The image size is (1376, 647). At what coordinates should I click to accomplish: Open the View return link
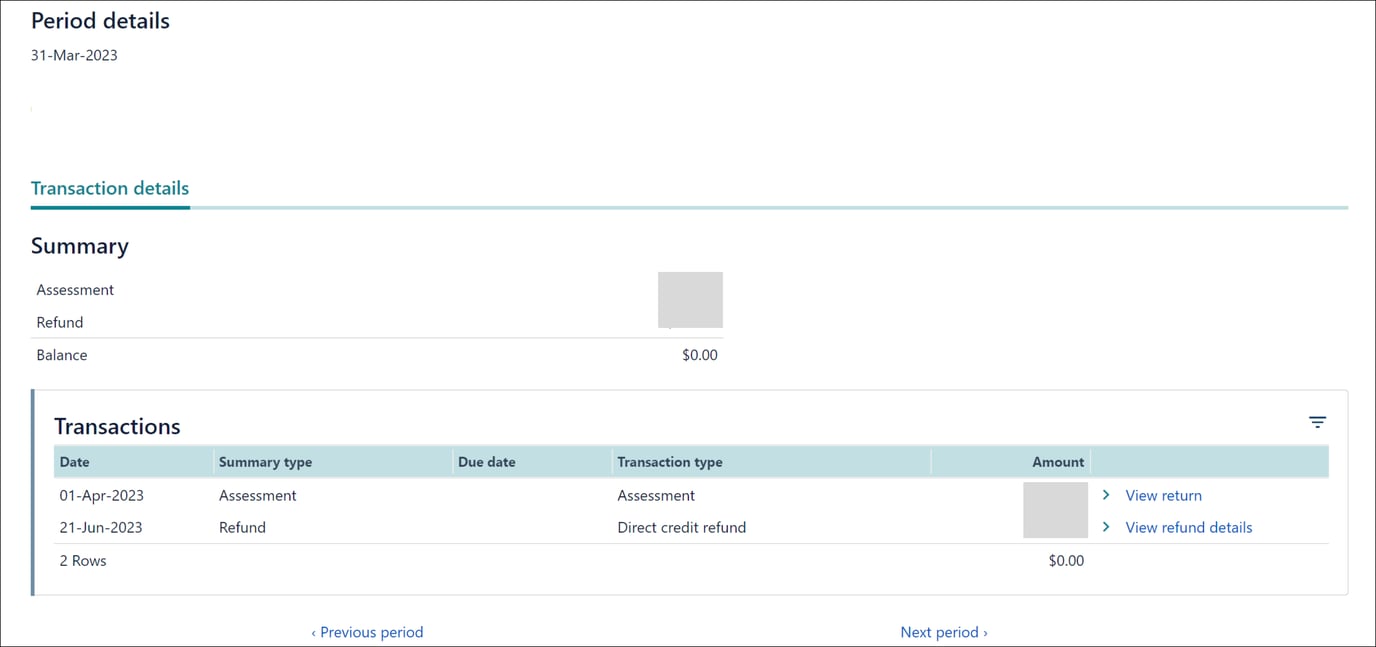click(1163, 495)
